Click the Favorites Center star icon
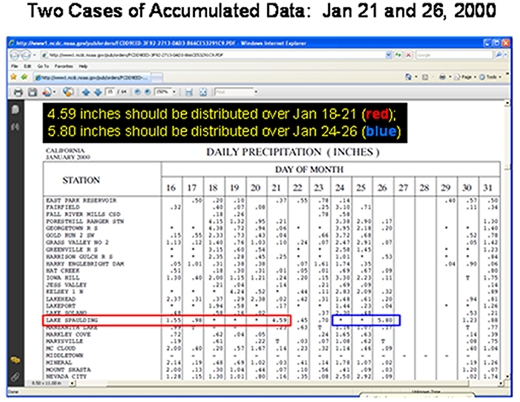 (14, 77)
